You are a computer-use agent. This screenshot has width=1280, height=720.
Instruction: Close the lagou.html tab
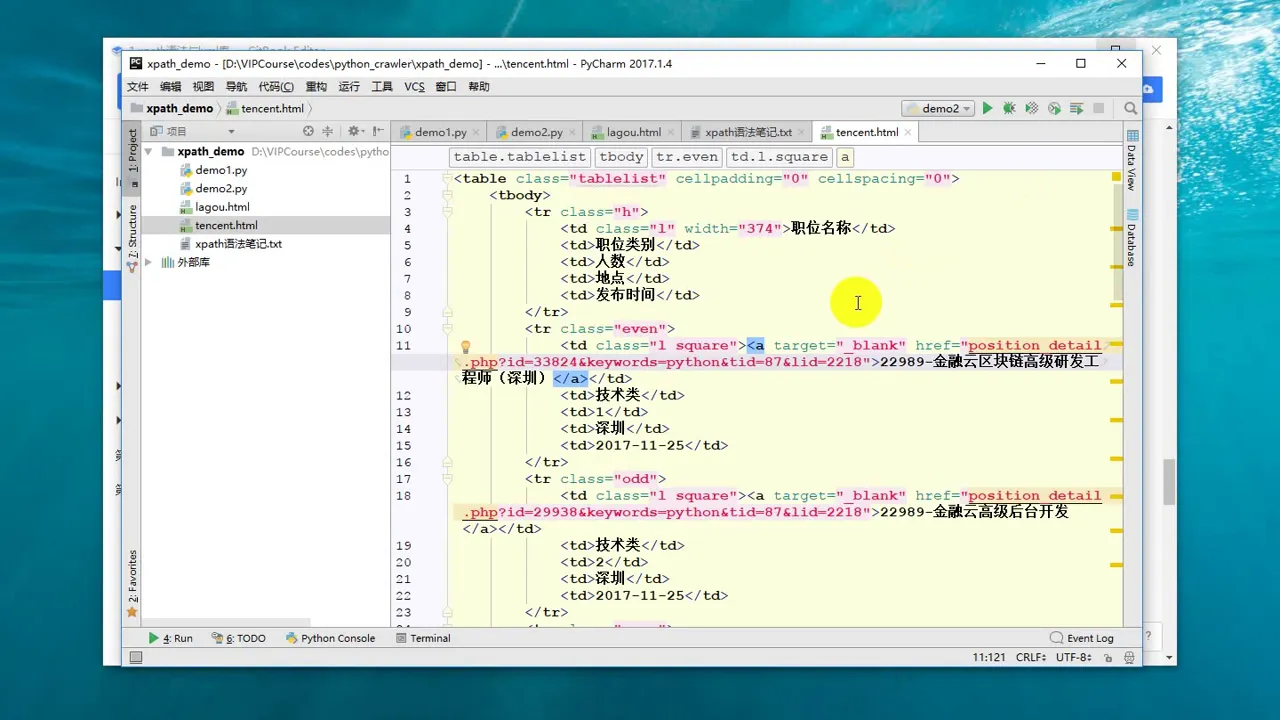pos(670,132)
